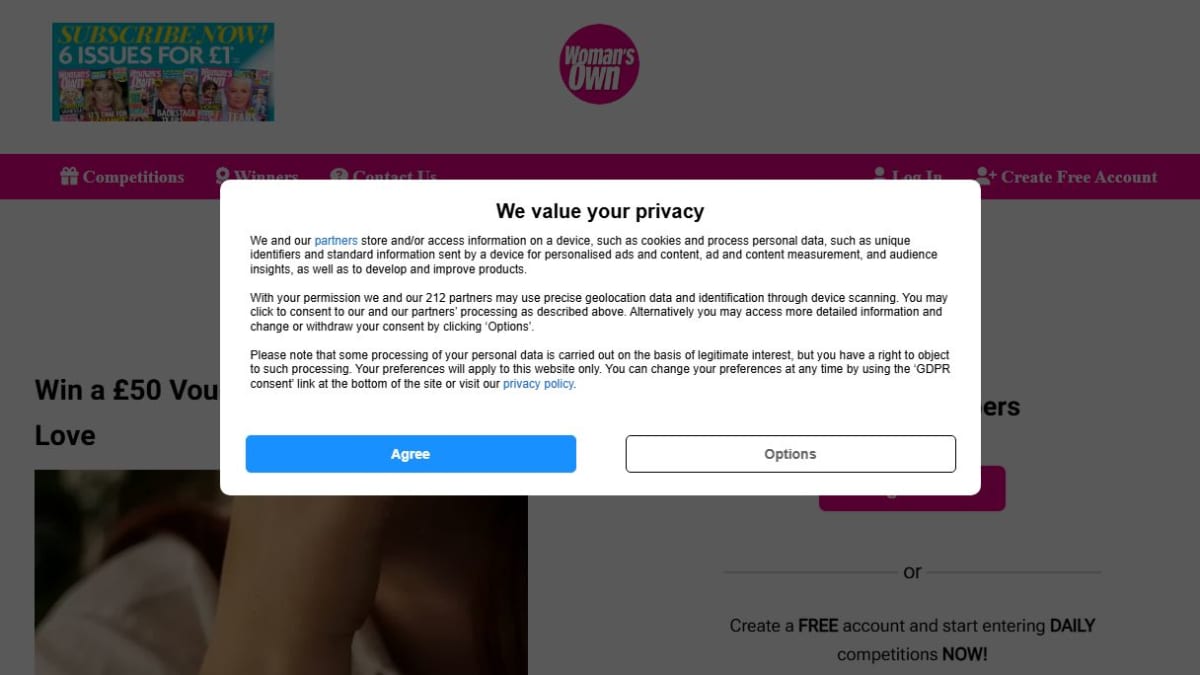Open the Woman's Own logo homepage
1200x675 pixels.
(x=599, y=64)
